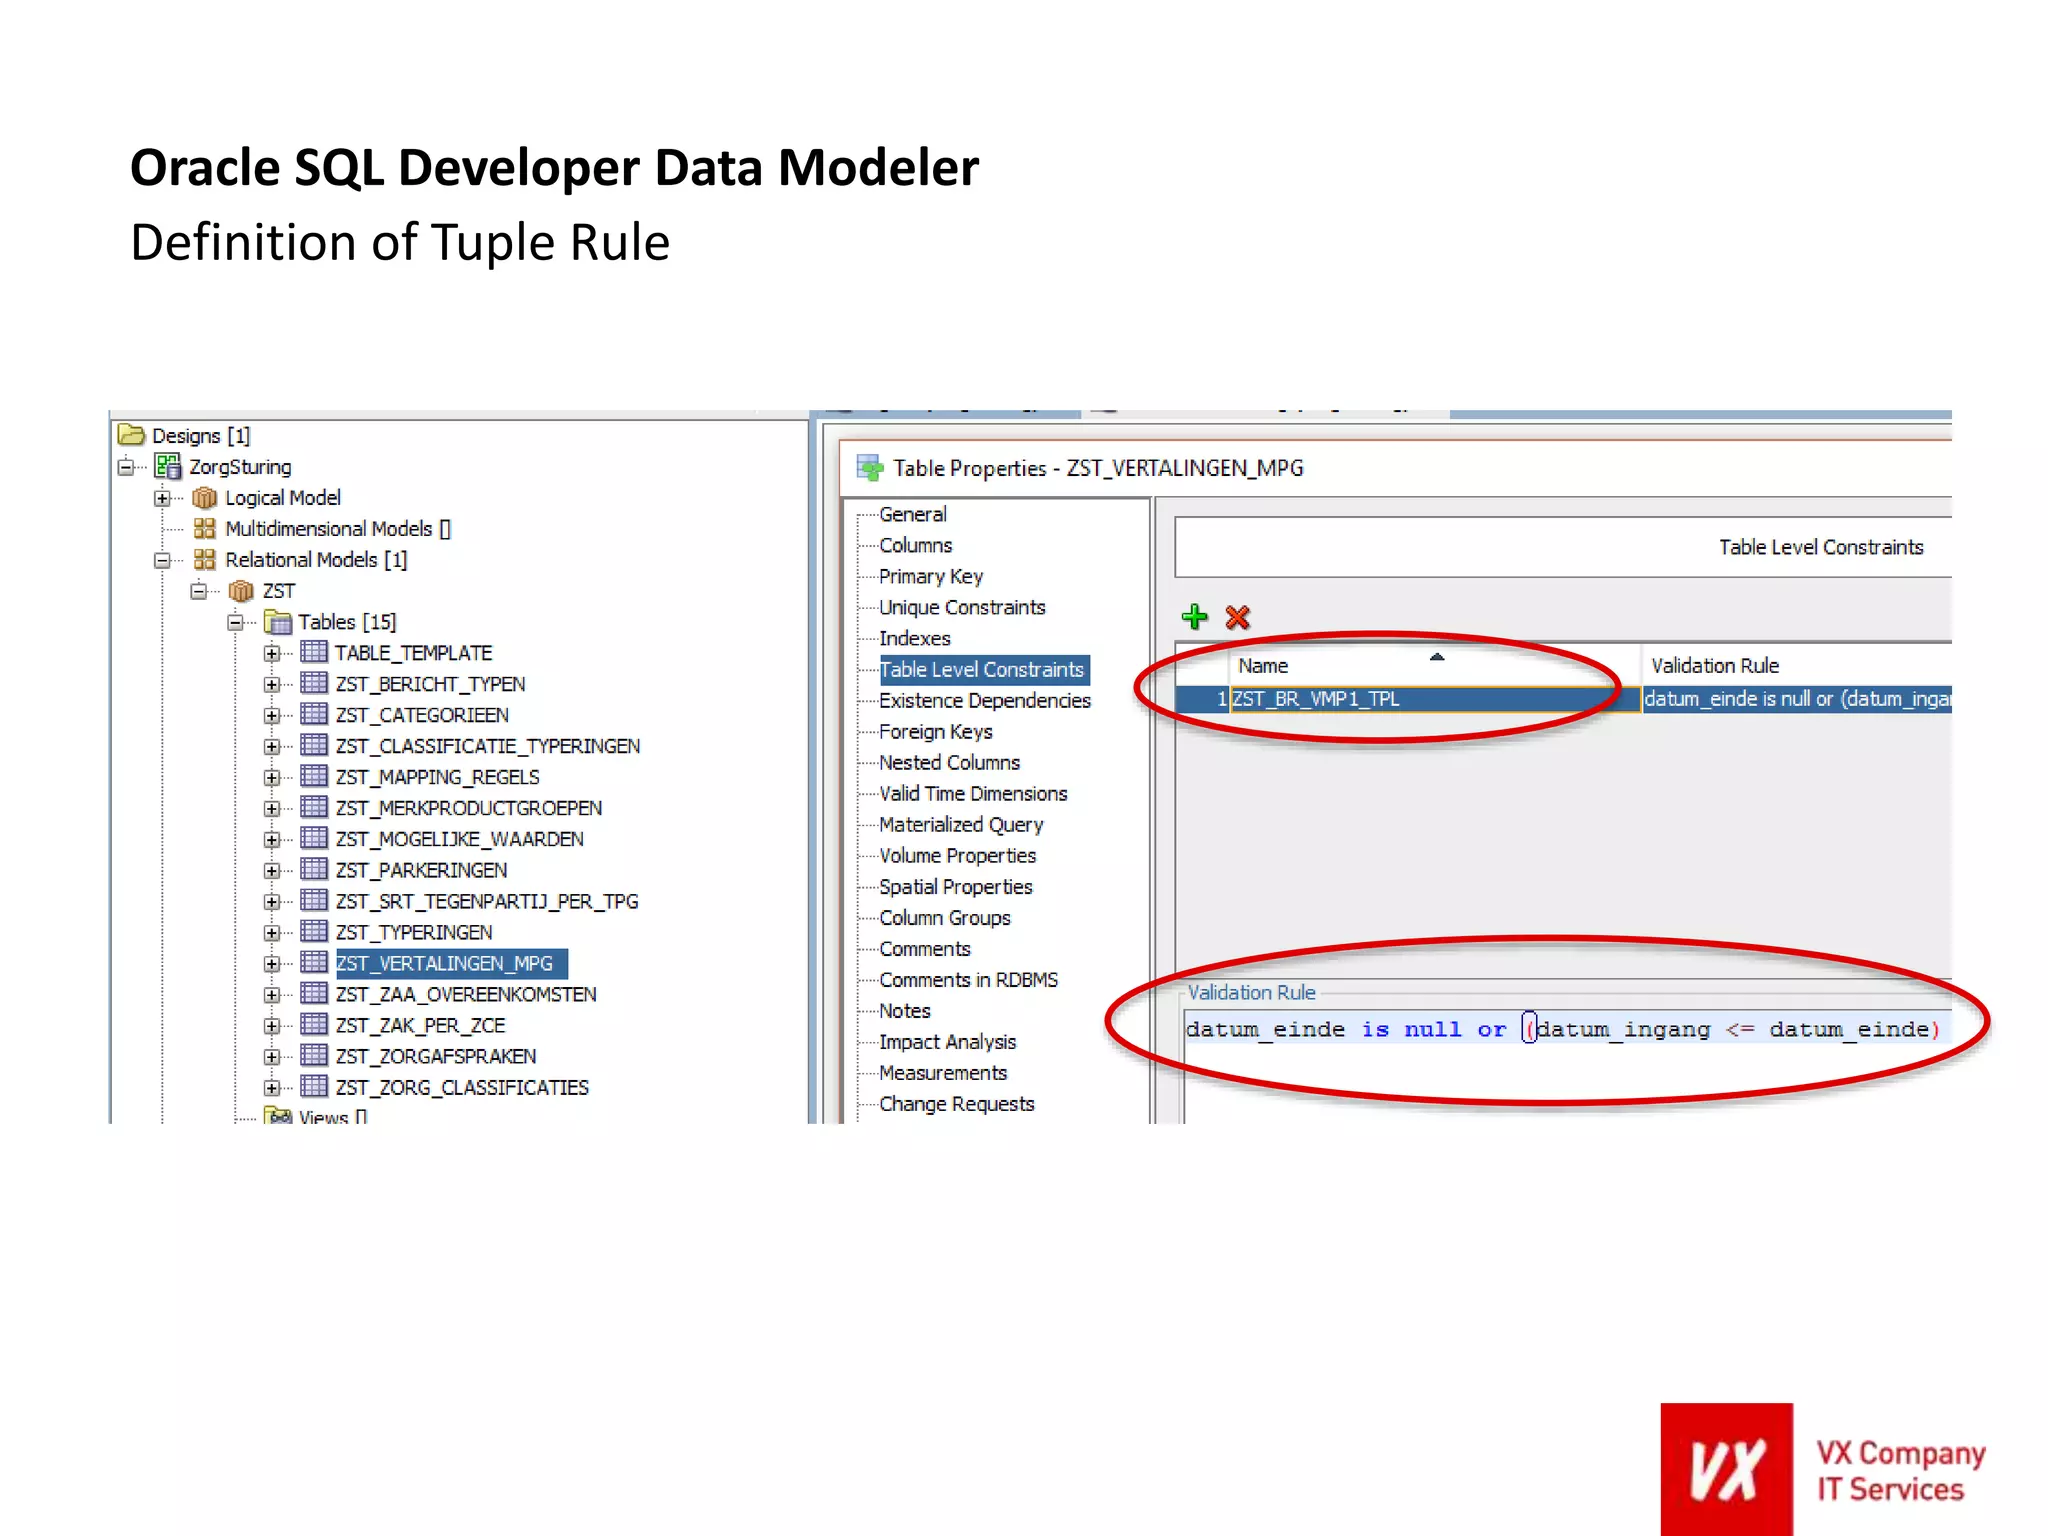Image resolution: width=2048 pixels, height=1536 pixels.
Task: Click the ZST_MOGELIJKE_WAARDEN table icon
Action: [314, 838]
